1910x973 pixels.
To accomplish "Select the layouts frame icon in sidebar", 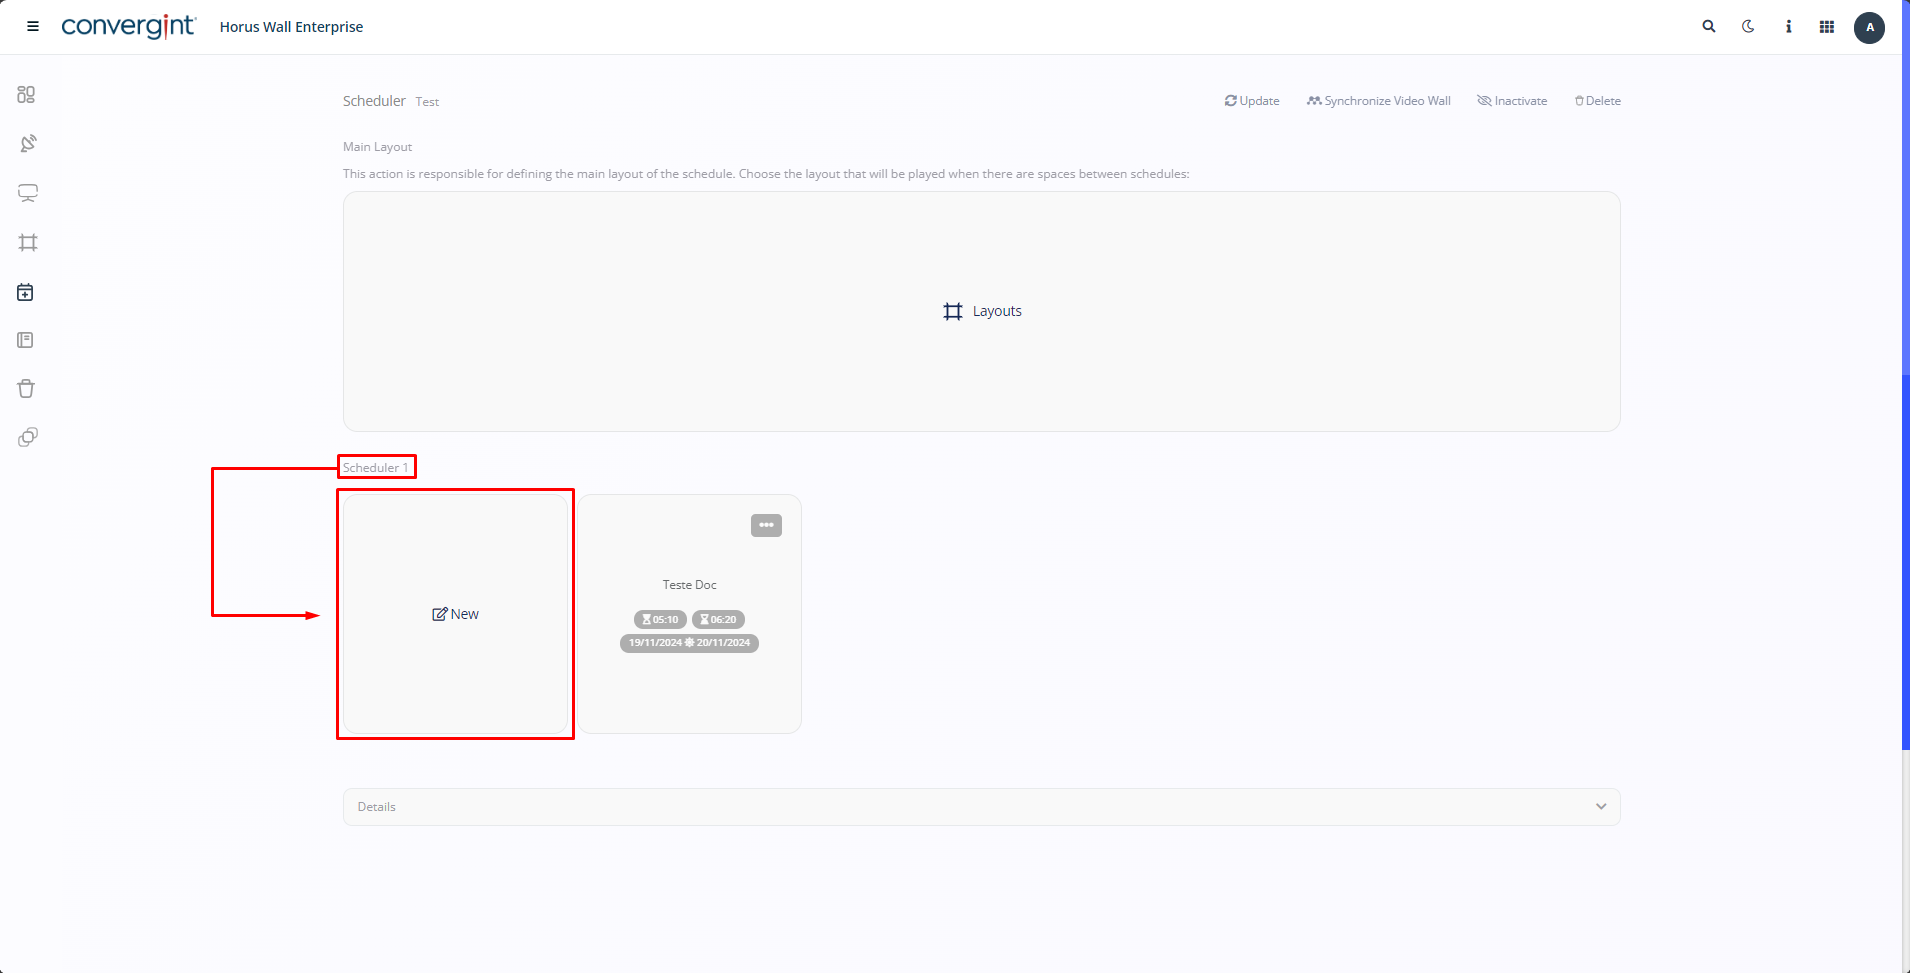I will click(x=28, y=243).
